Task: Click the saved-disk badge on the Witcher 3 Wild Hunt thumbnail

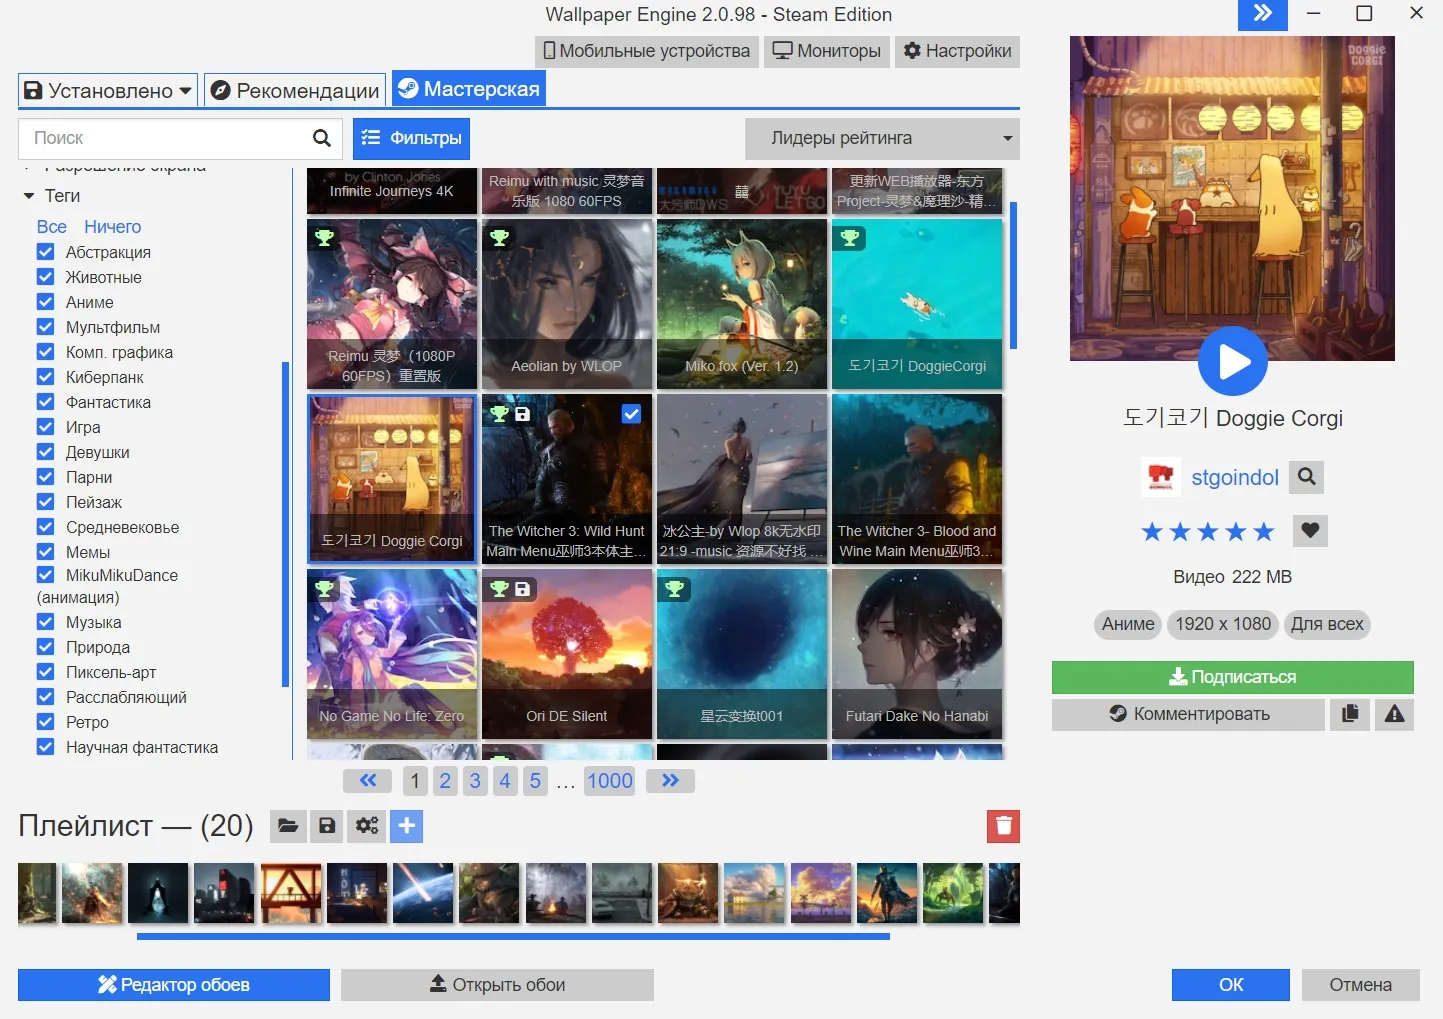Action: [522, 414]
